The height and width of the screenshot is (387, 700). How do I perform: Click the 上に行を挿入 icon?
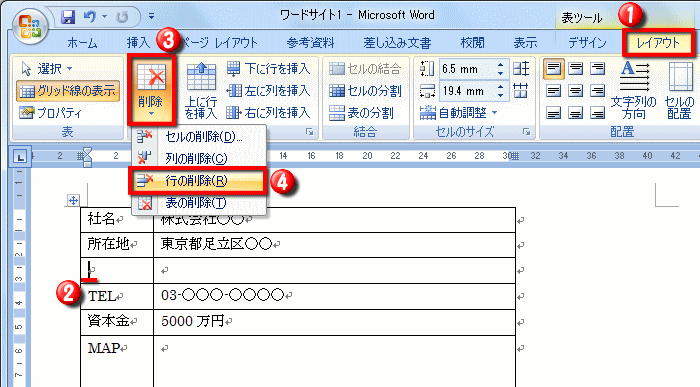tap(201, 90)
